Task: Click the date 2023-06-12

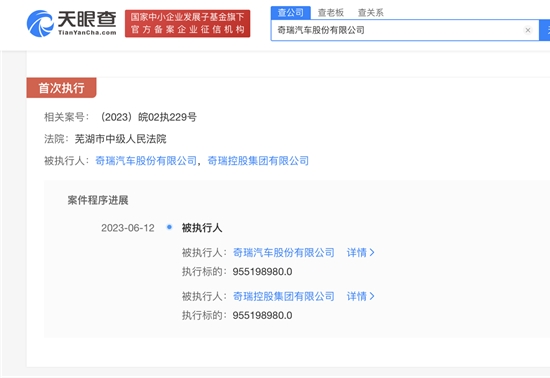Action: point(128,228)
